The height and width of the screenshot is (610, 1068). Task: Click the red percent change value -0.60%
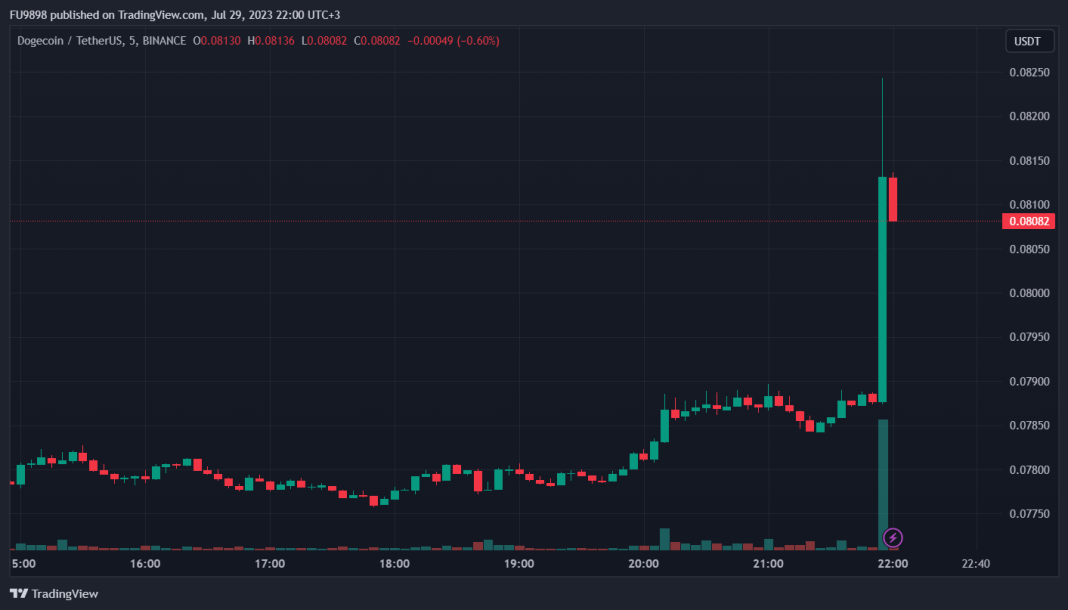(478, 41)
